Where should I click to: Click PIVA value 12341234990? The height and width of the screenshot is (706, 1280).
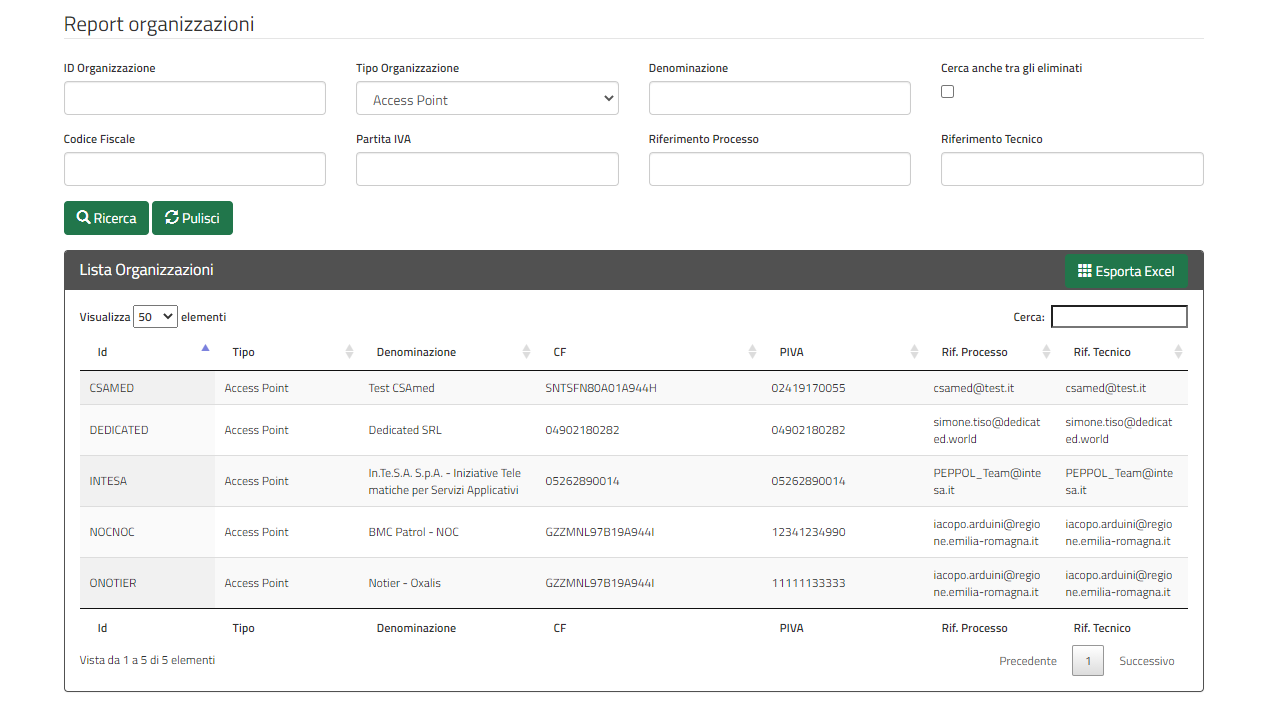tap(809, 532)
